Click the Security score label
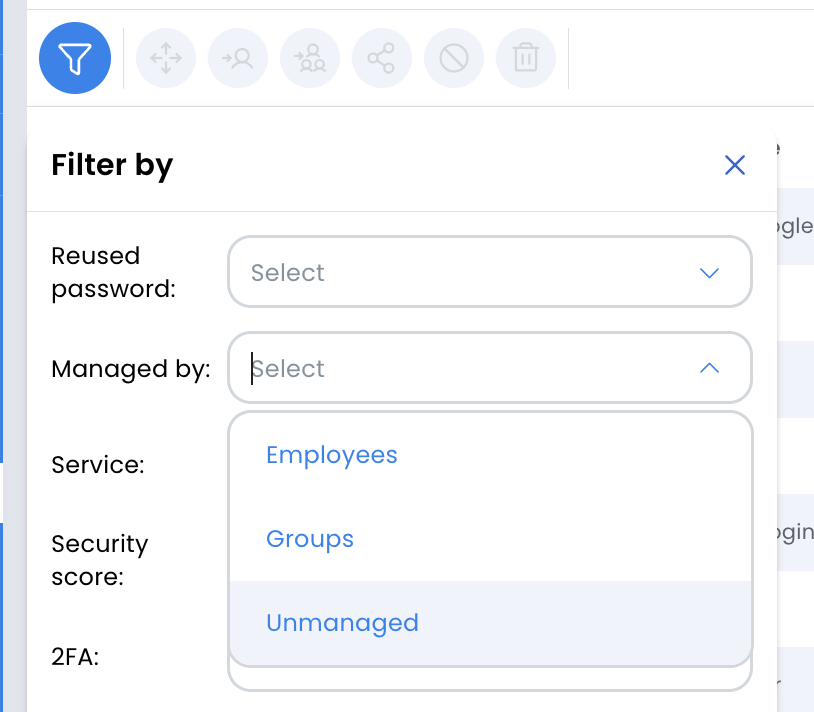814x712 pixels. pos(100,560)
